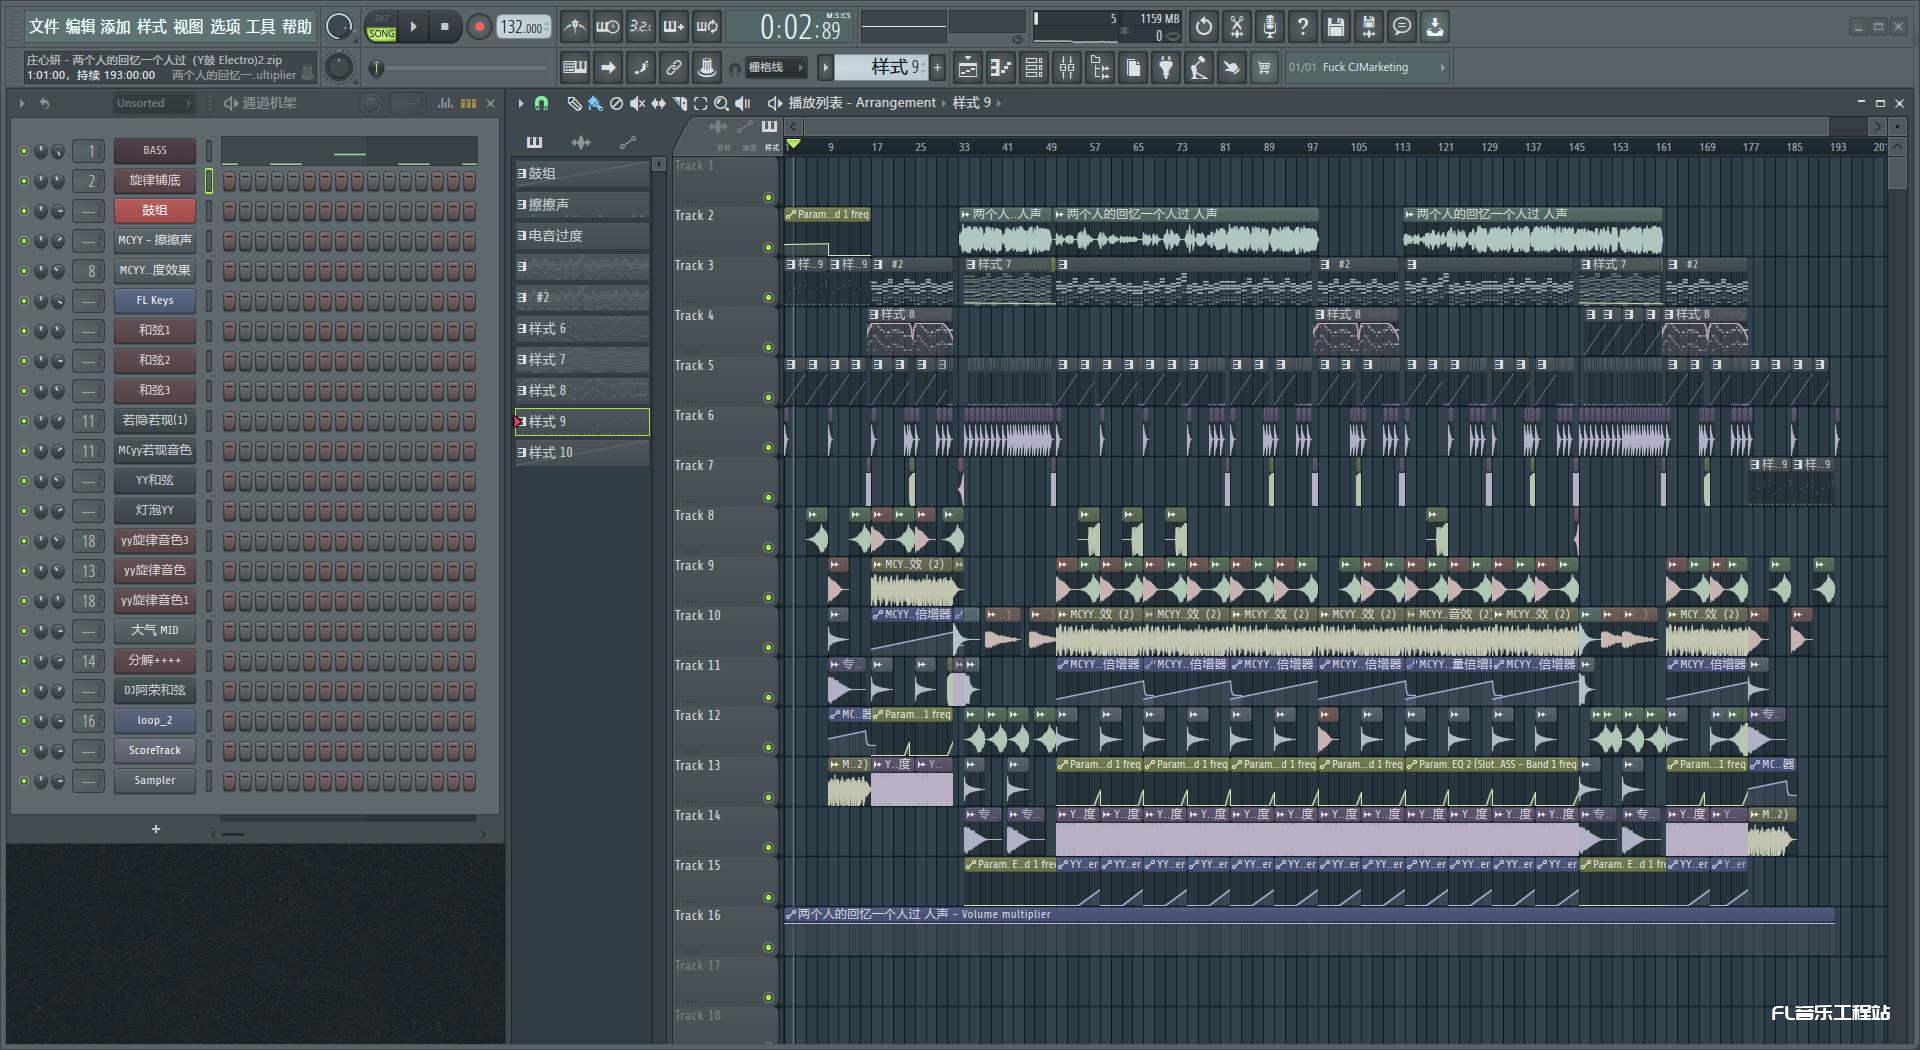Toggle wait for input before recording
The image size is (1920, 1050).
pos(607,27)
